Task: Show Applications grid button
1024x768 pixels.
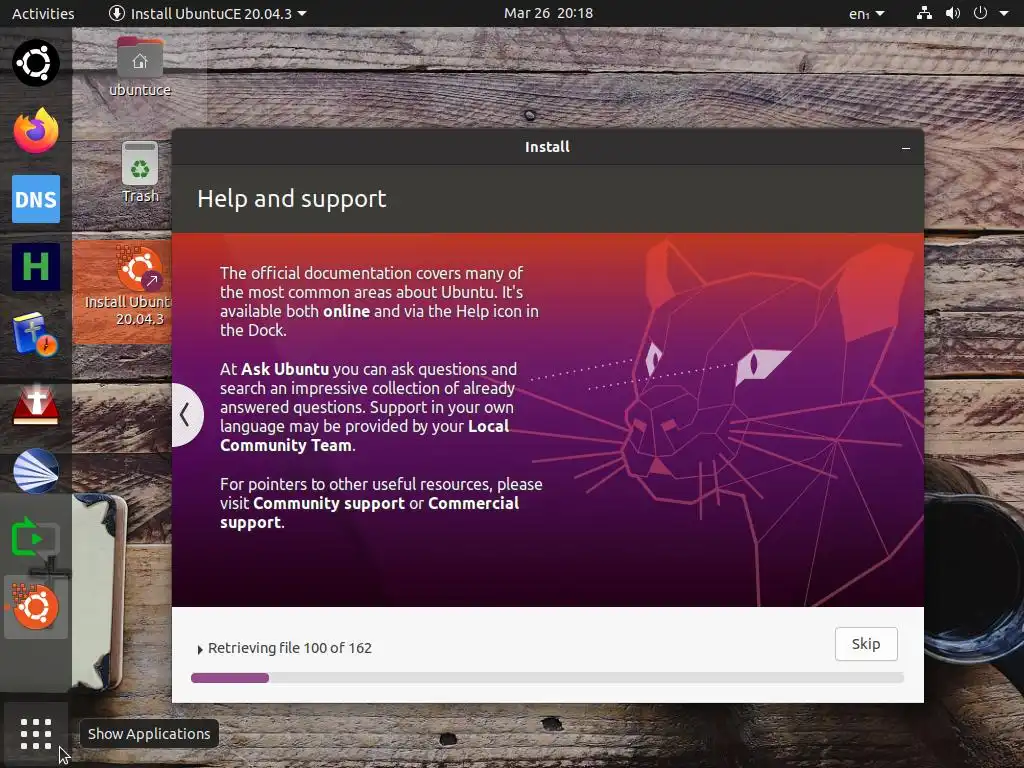Action: (35, 734)
